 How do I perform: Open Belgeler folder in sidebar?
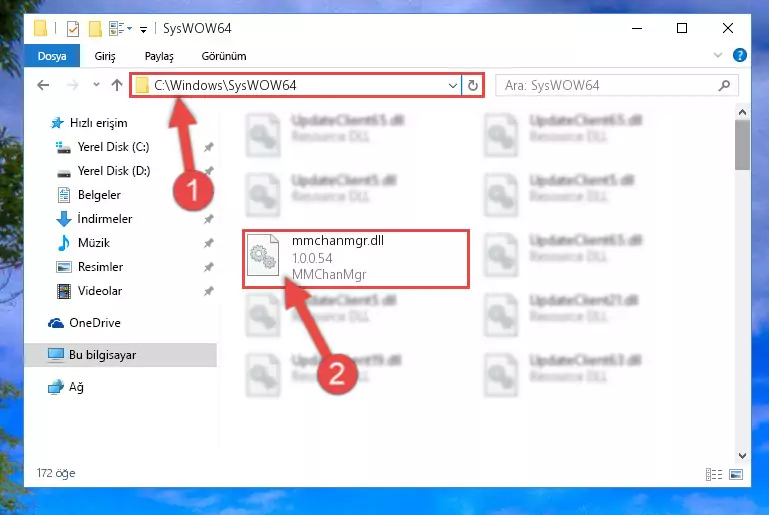point(89,195)
